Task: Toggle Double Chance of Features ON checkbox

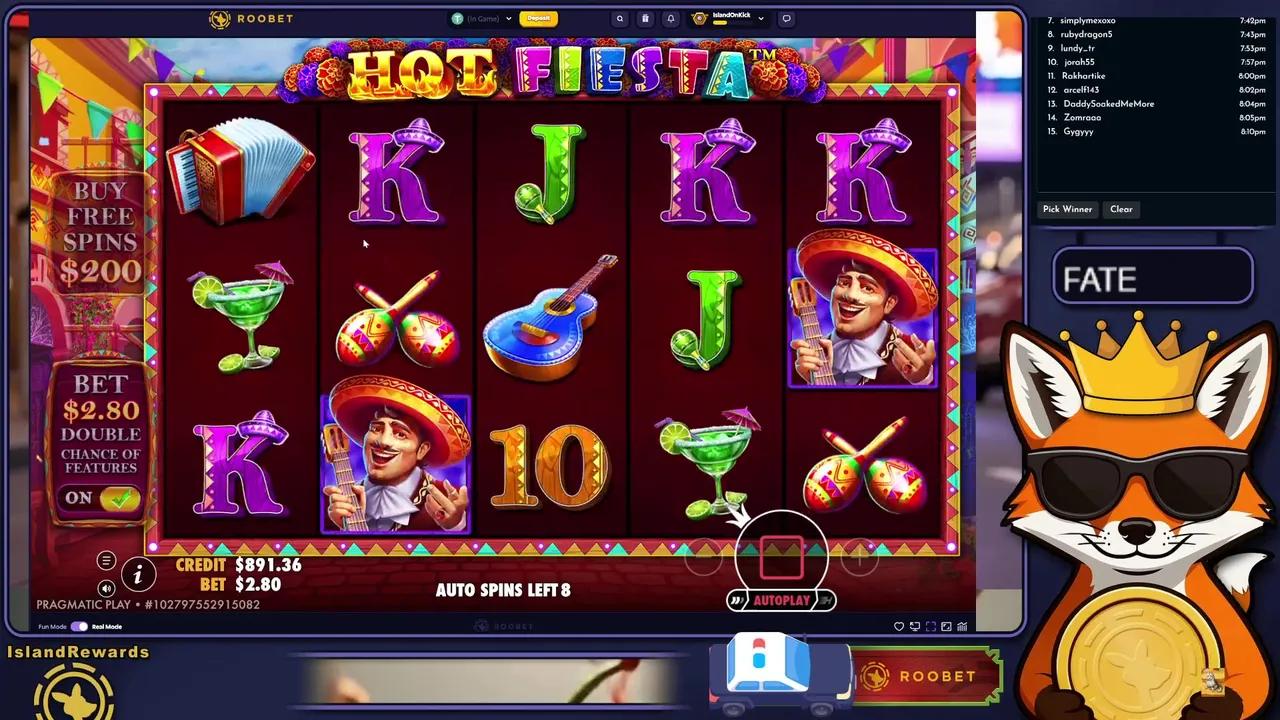Action: pos(101,498)
